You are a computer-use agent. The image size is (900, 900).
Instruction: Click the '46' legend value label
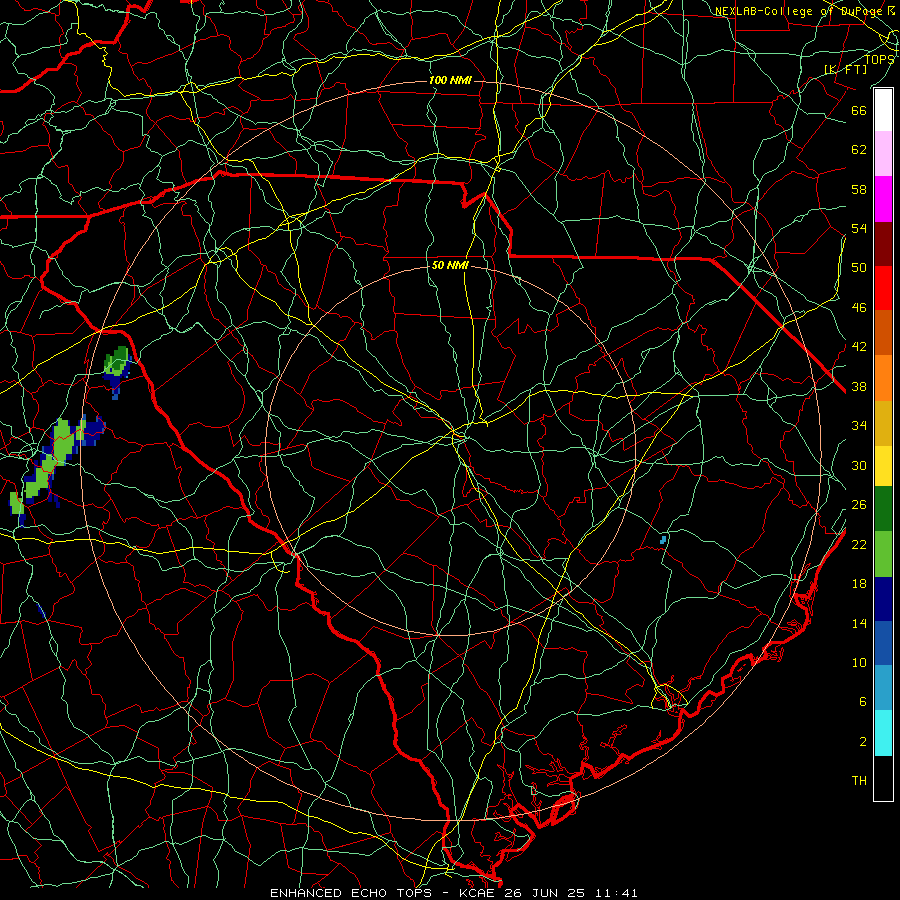pos(859,308)
